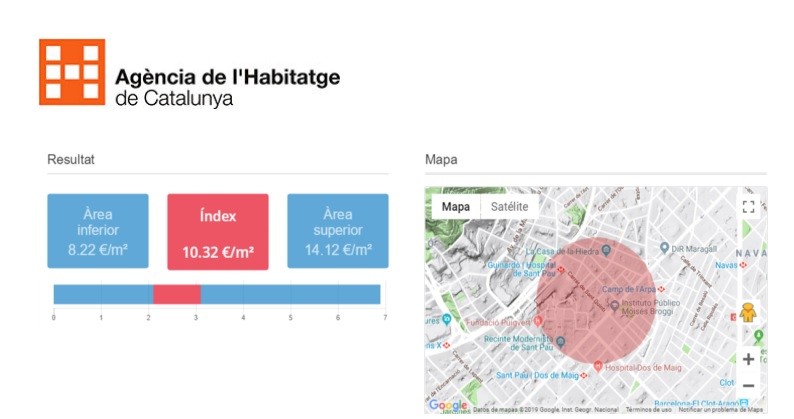
Task: Click the Google logo on the map
Action: pyautogui.click(x=447, y=405)
